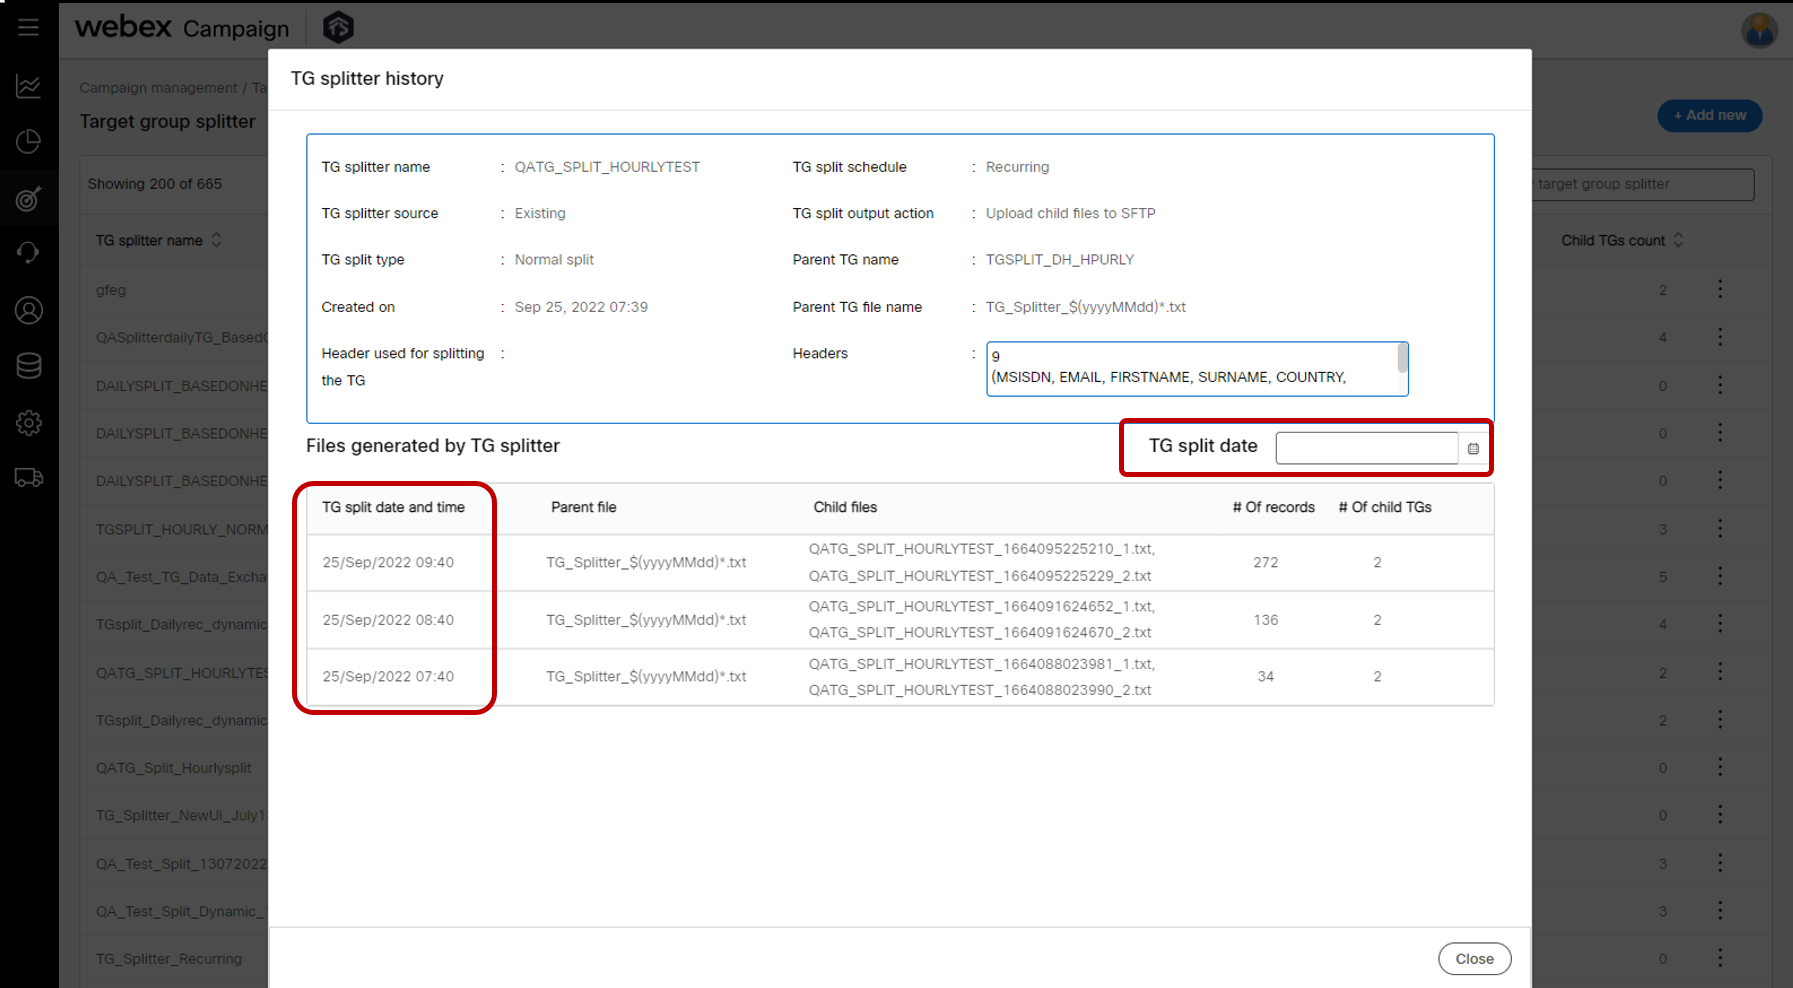Open more options for QA_Test_TG_Data_Excha row
This screenshot has height=988, width=1793.
click(x=1720, y=576)
